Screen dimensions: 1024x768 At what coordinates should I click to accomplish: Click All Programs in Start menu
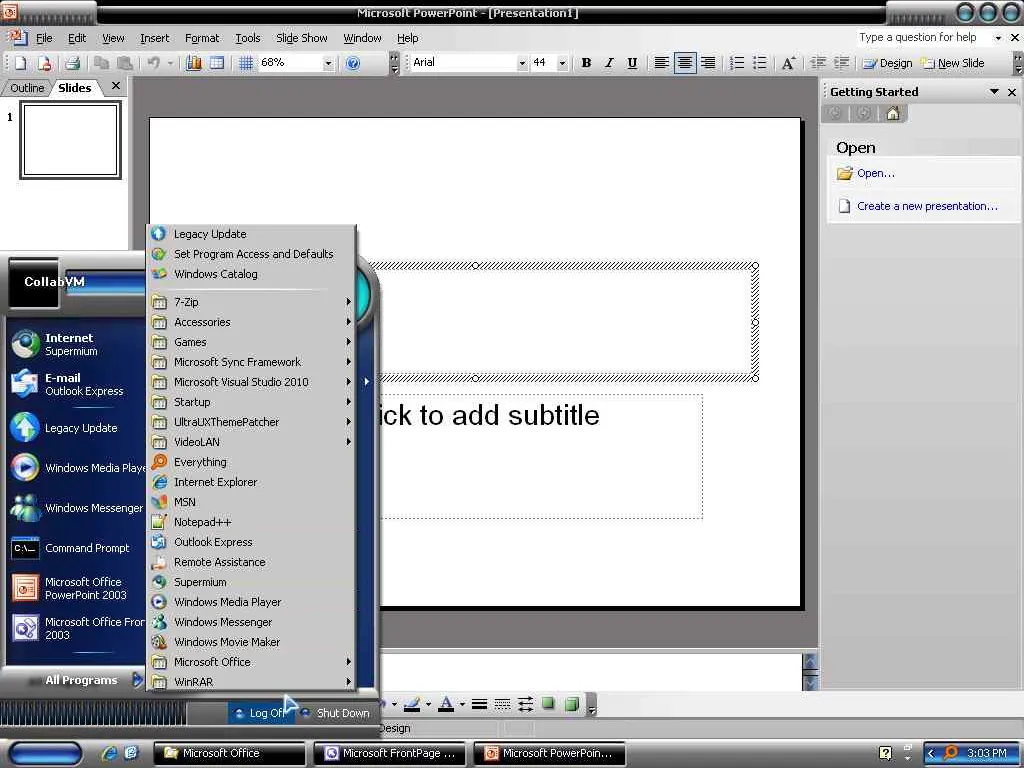(82, 680)
